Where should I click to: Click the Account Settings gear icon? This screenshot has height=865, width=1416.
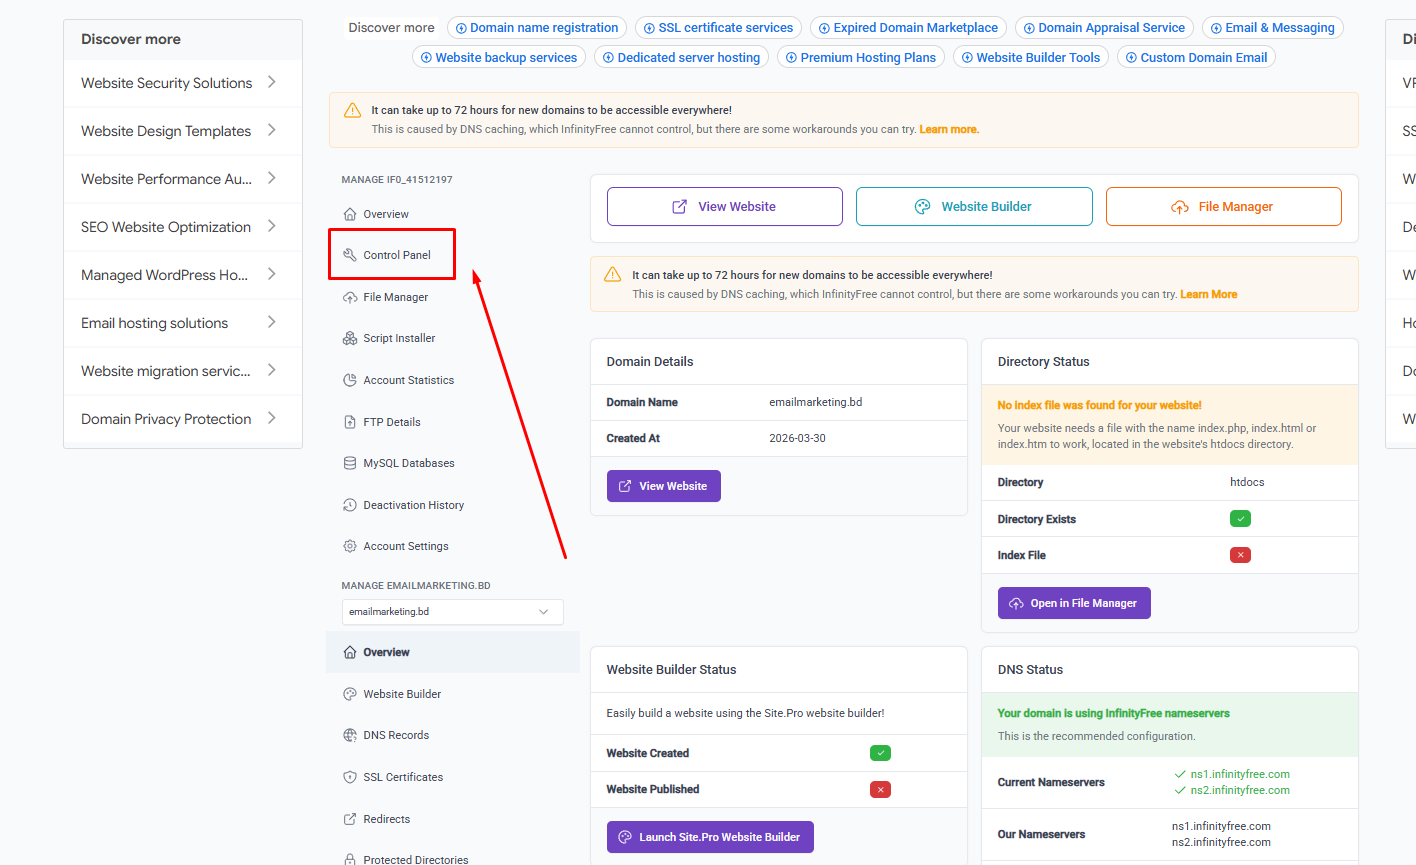click(x=350, y=546)
